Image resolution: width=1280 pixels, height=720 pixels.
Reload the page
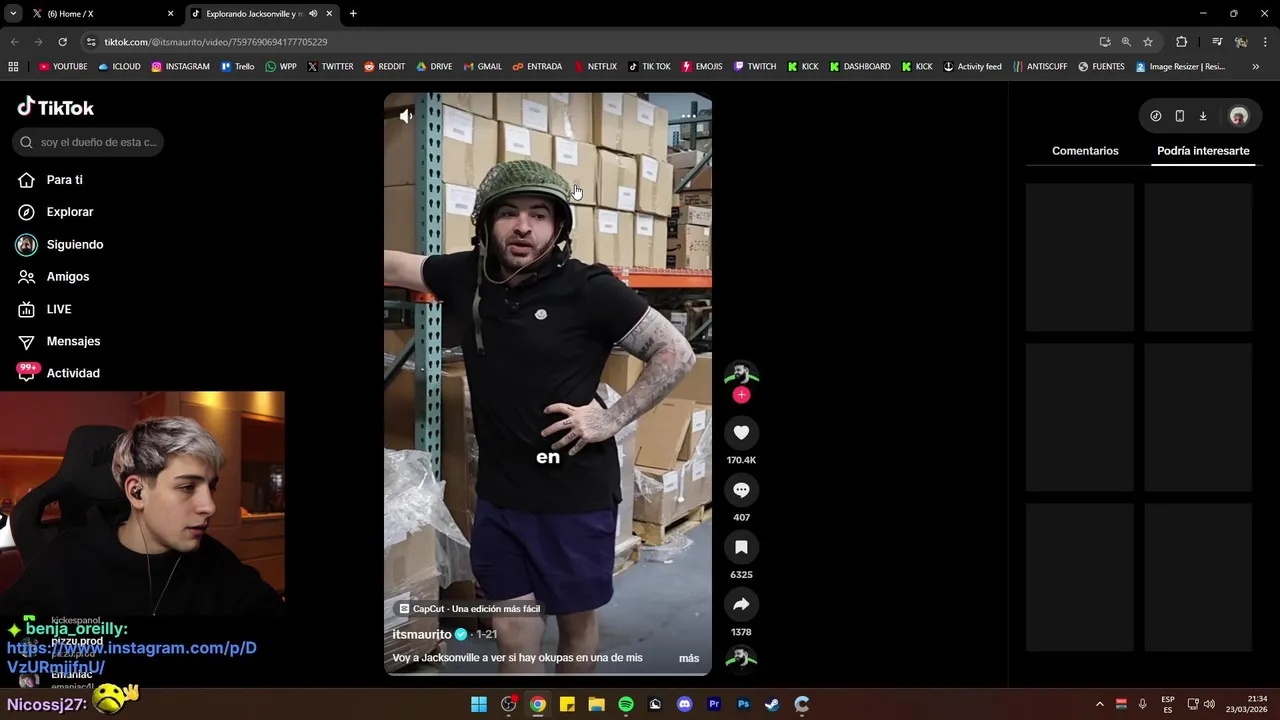[x=62, y=42]
